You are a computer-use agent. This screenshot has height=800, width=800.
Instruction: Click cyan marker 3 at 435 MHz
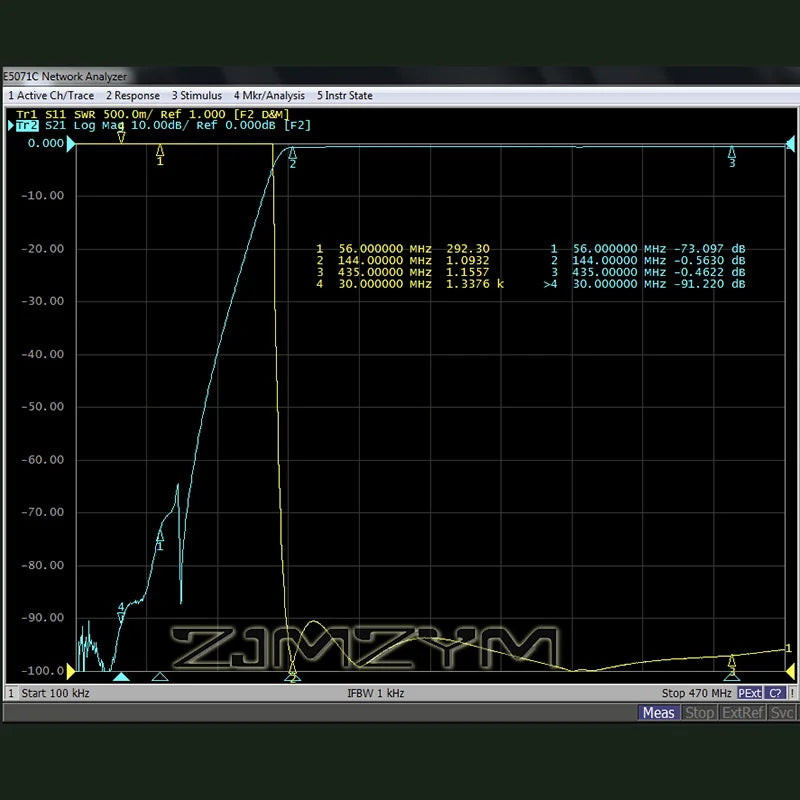pos(732,157)
